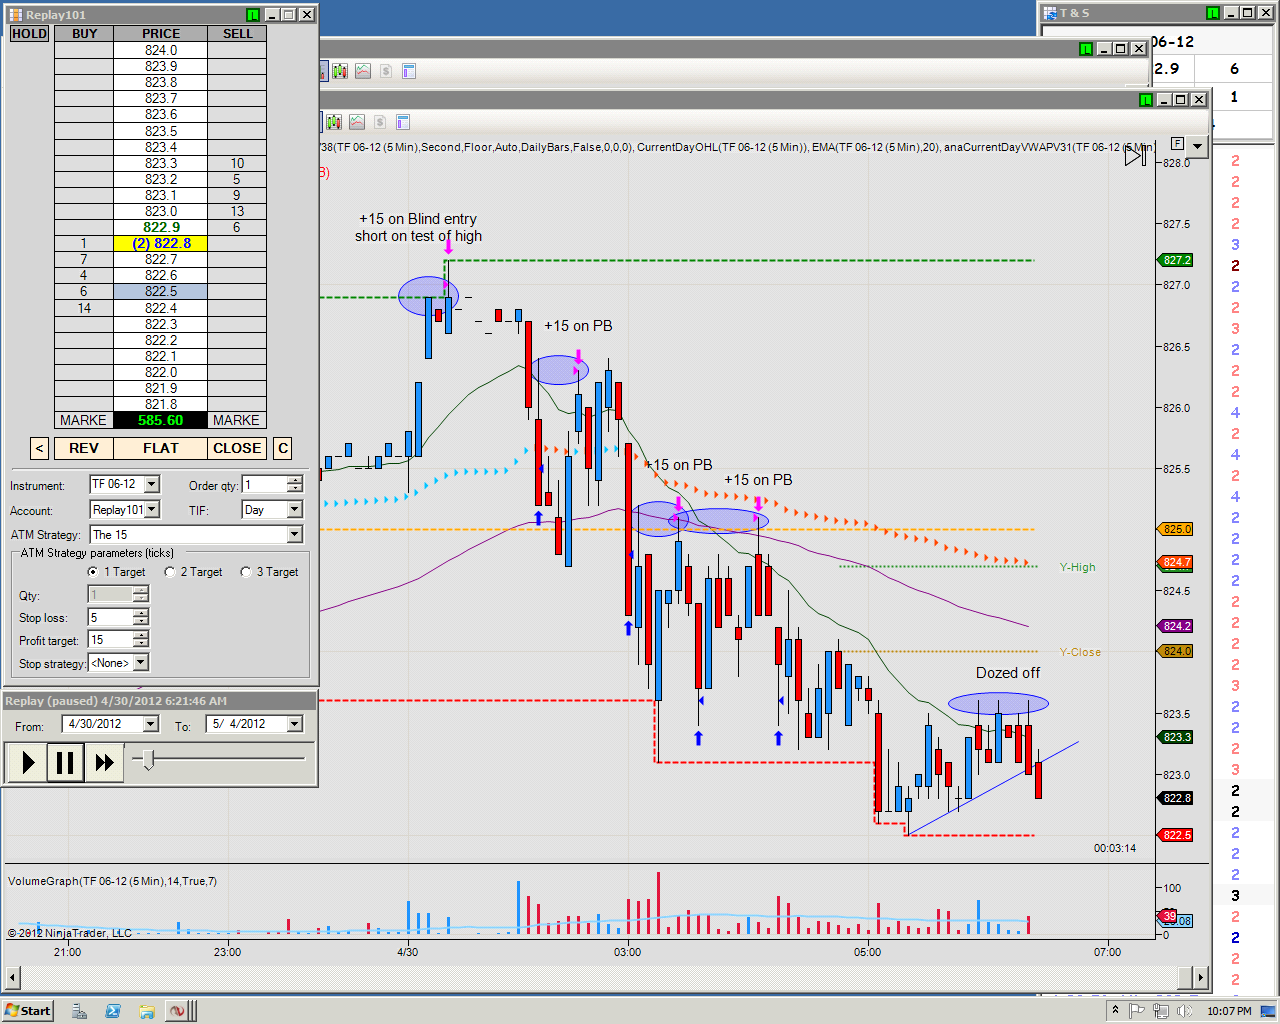Click the 585.60 P&L cell
1280x1024 pixels.
pos(161,421)
